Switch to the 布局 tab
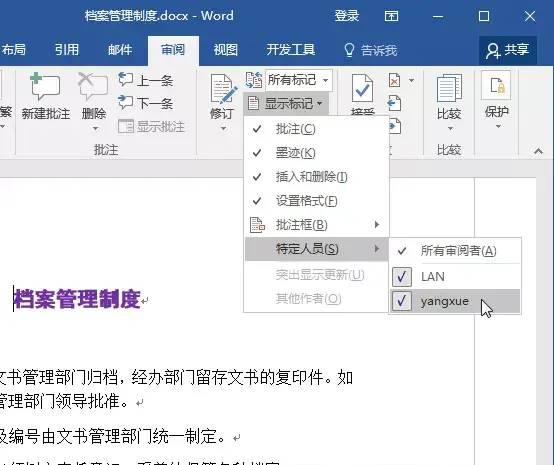Image resolution: width=554 pixels, height=465 pixels. (13, 50)
